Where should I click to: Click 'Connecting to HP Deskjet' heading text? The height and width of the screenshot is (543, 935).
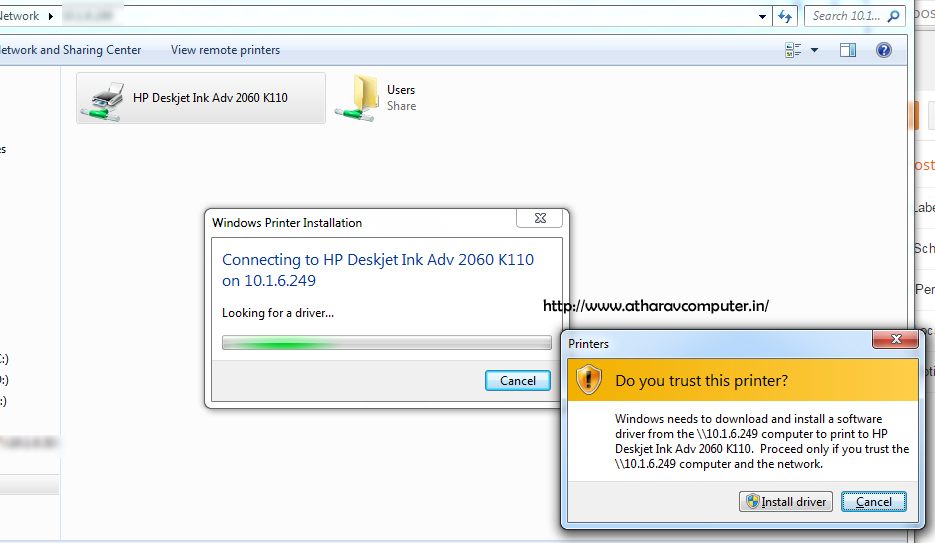(x=378, y=270)
